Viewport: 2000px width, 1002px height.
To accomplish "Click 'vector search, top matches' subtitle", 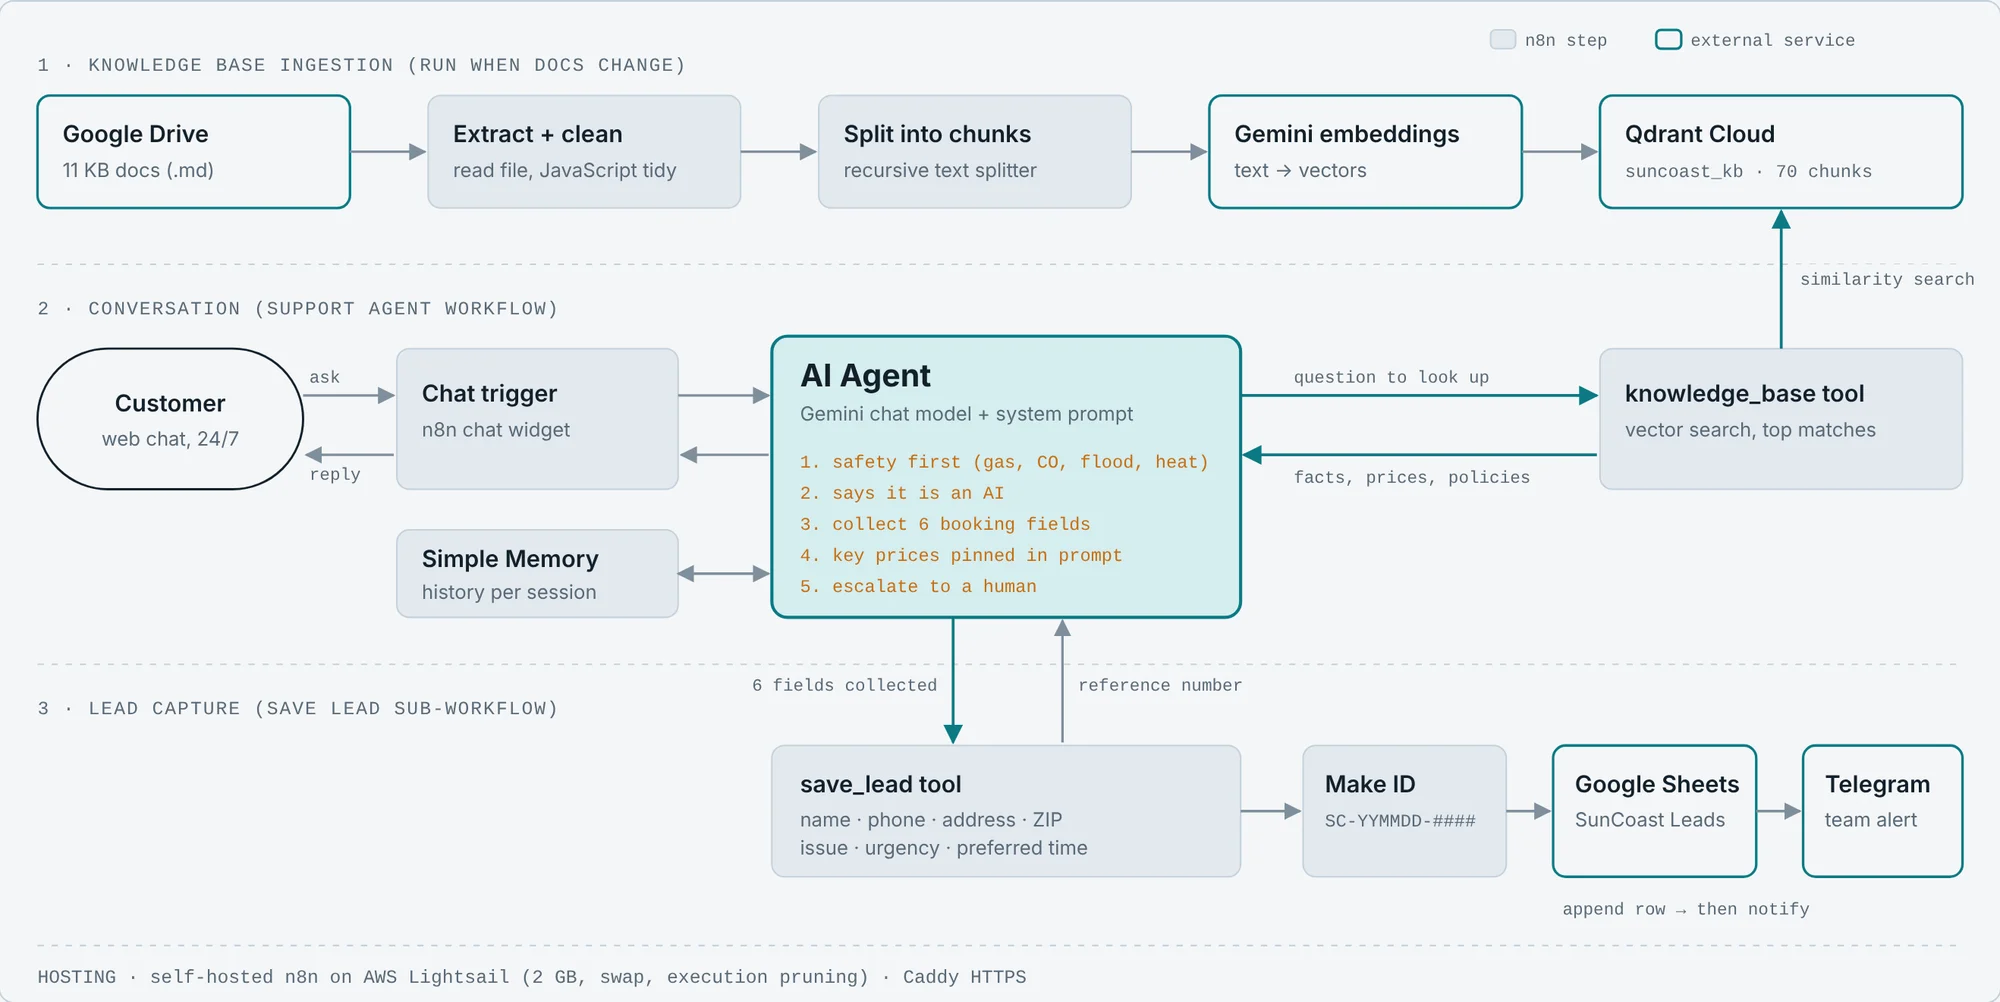I will point(1750,430).
